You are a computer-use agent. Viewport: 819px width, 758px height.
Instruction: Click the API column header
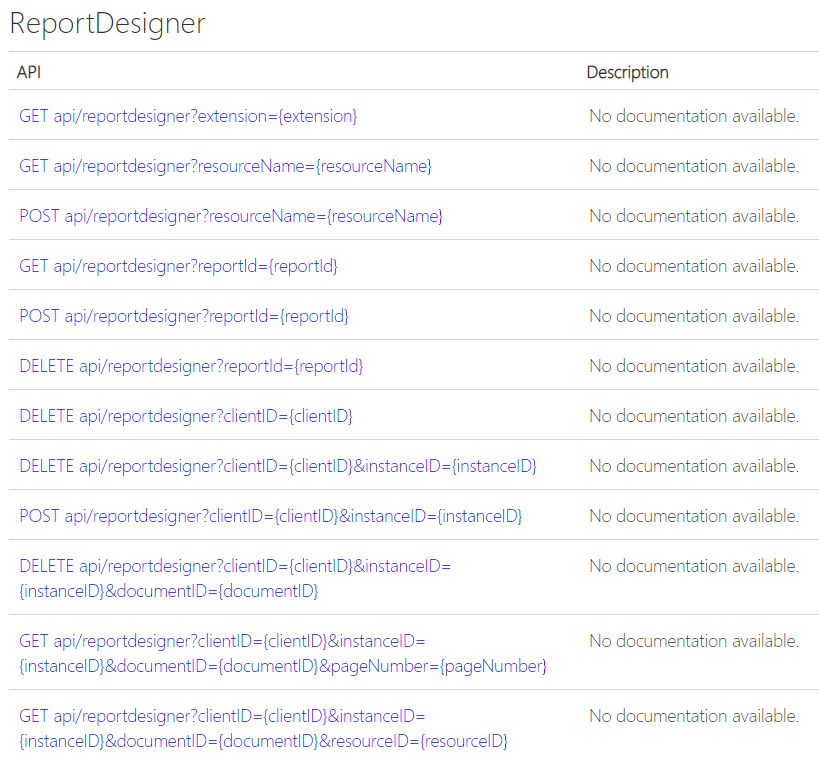tap(29, 72)
